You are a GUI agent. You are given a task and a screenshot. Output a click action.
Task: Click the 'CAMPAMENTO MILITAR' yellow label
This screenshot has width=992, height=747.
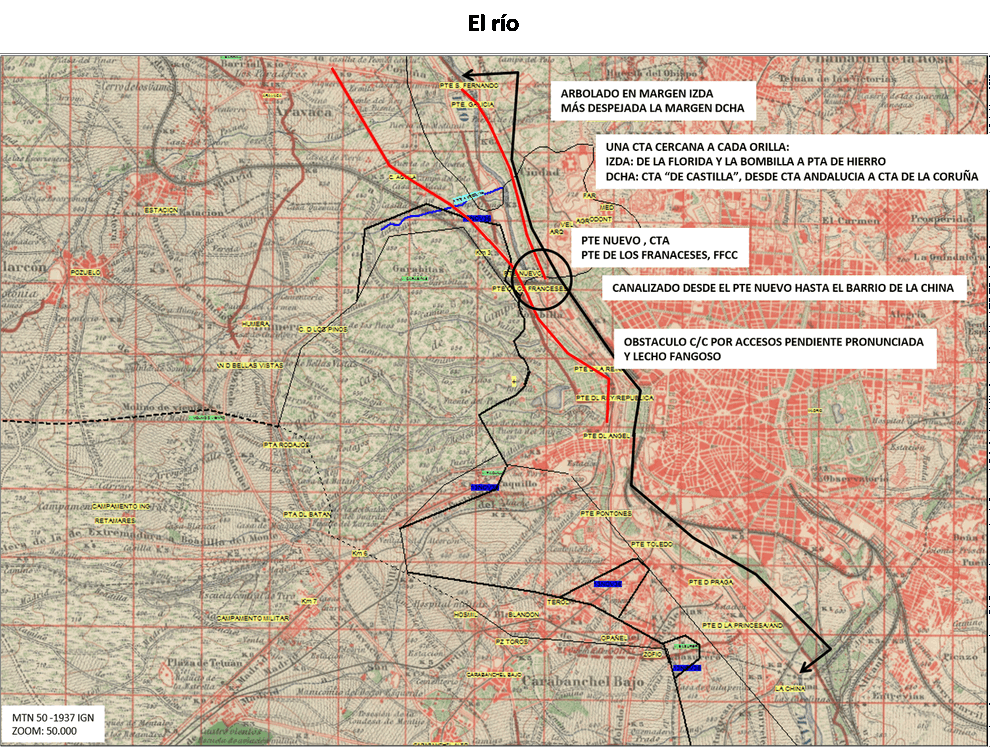click(x=253, y=618)
